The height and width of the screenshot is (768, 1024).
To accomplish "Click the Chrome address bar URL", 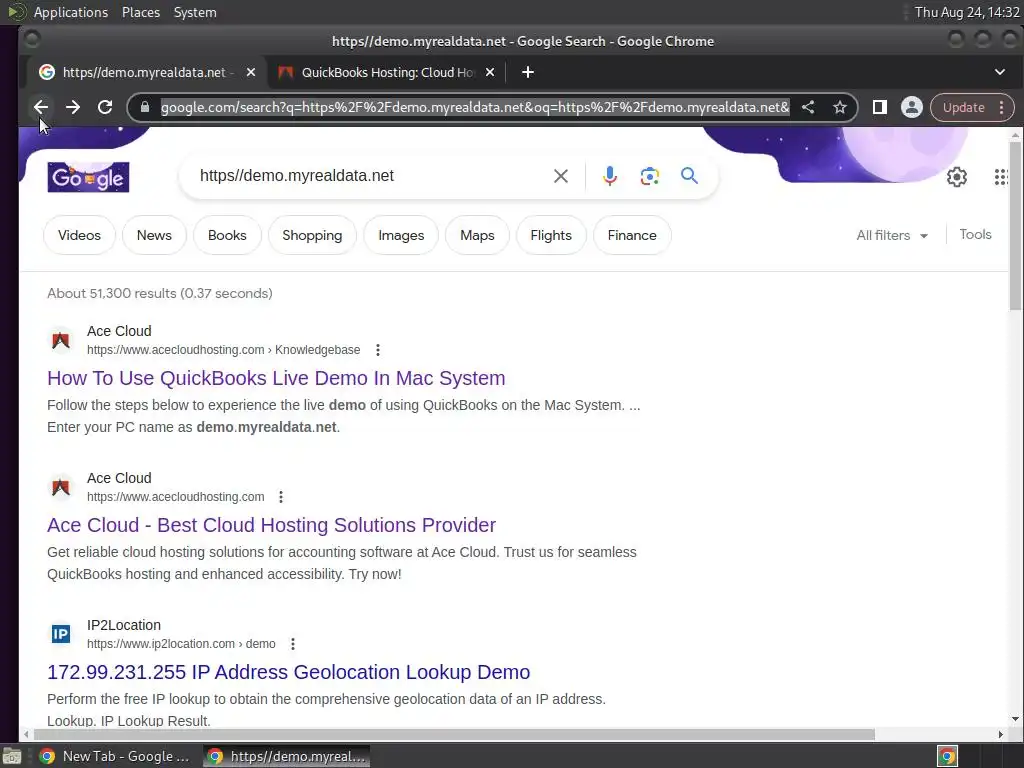I will click(475, 107).
